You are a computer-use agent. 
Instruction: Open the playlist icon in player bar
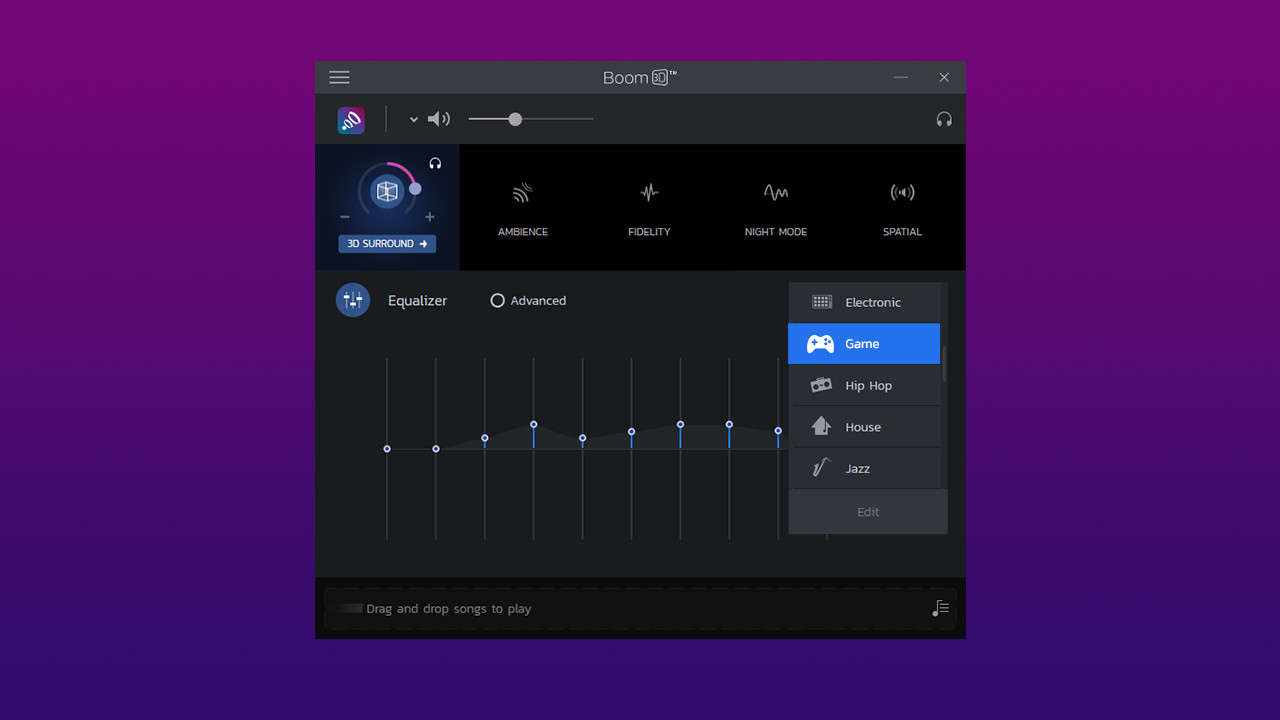[940, 608]
